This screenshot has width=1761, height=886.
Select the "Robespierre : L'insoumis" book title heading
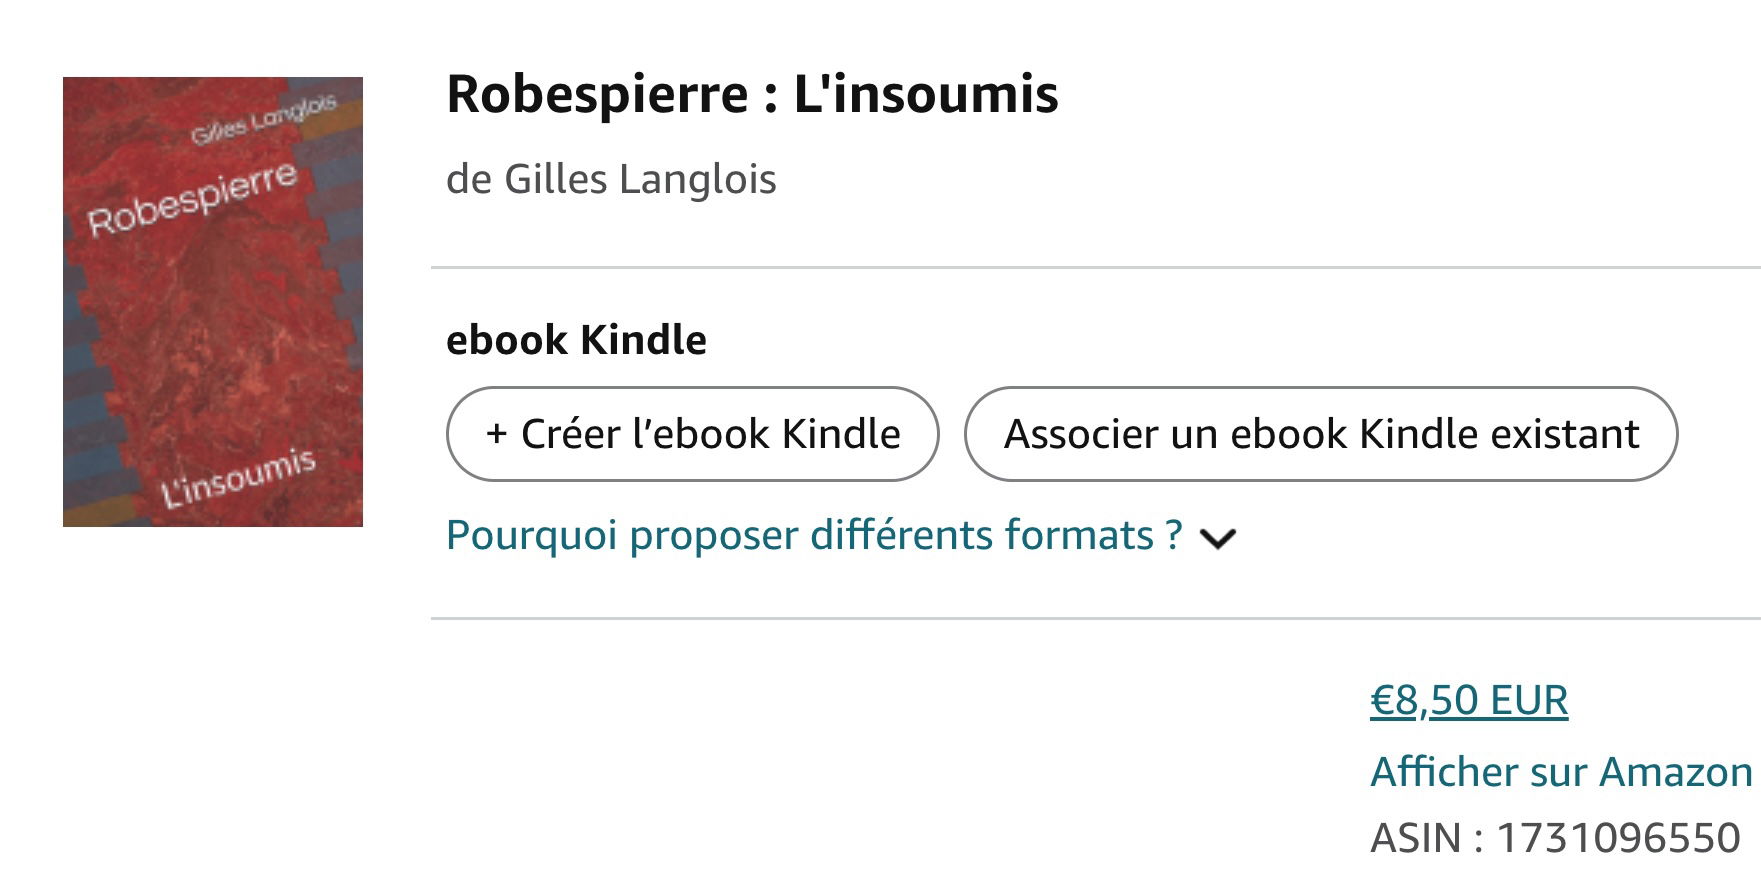pyautogui.click(x=752, y=95)
